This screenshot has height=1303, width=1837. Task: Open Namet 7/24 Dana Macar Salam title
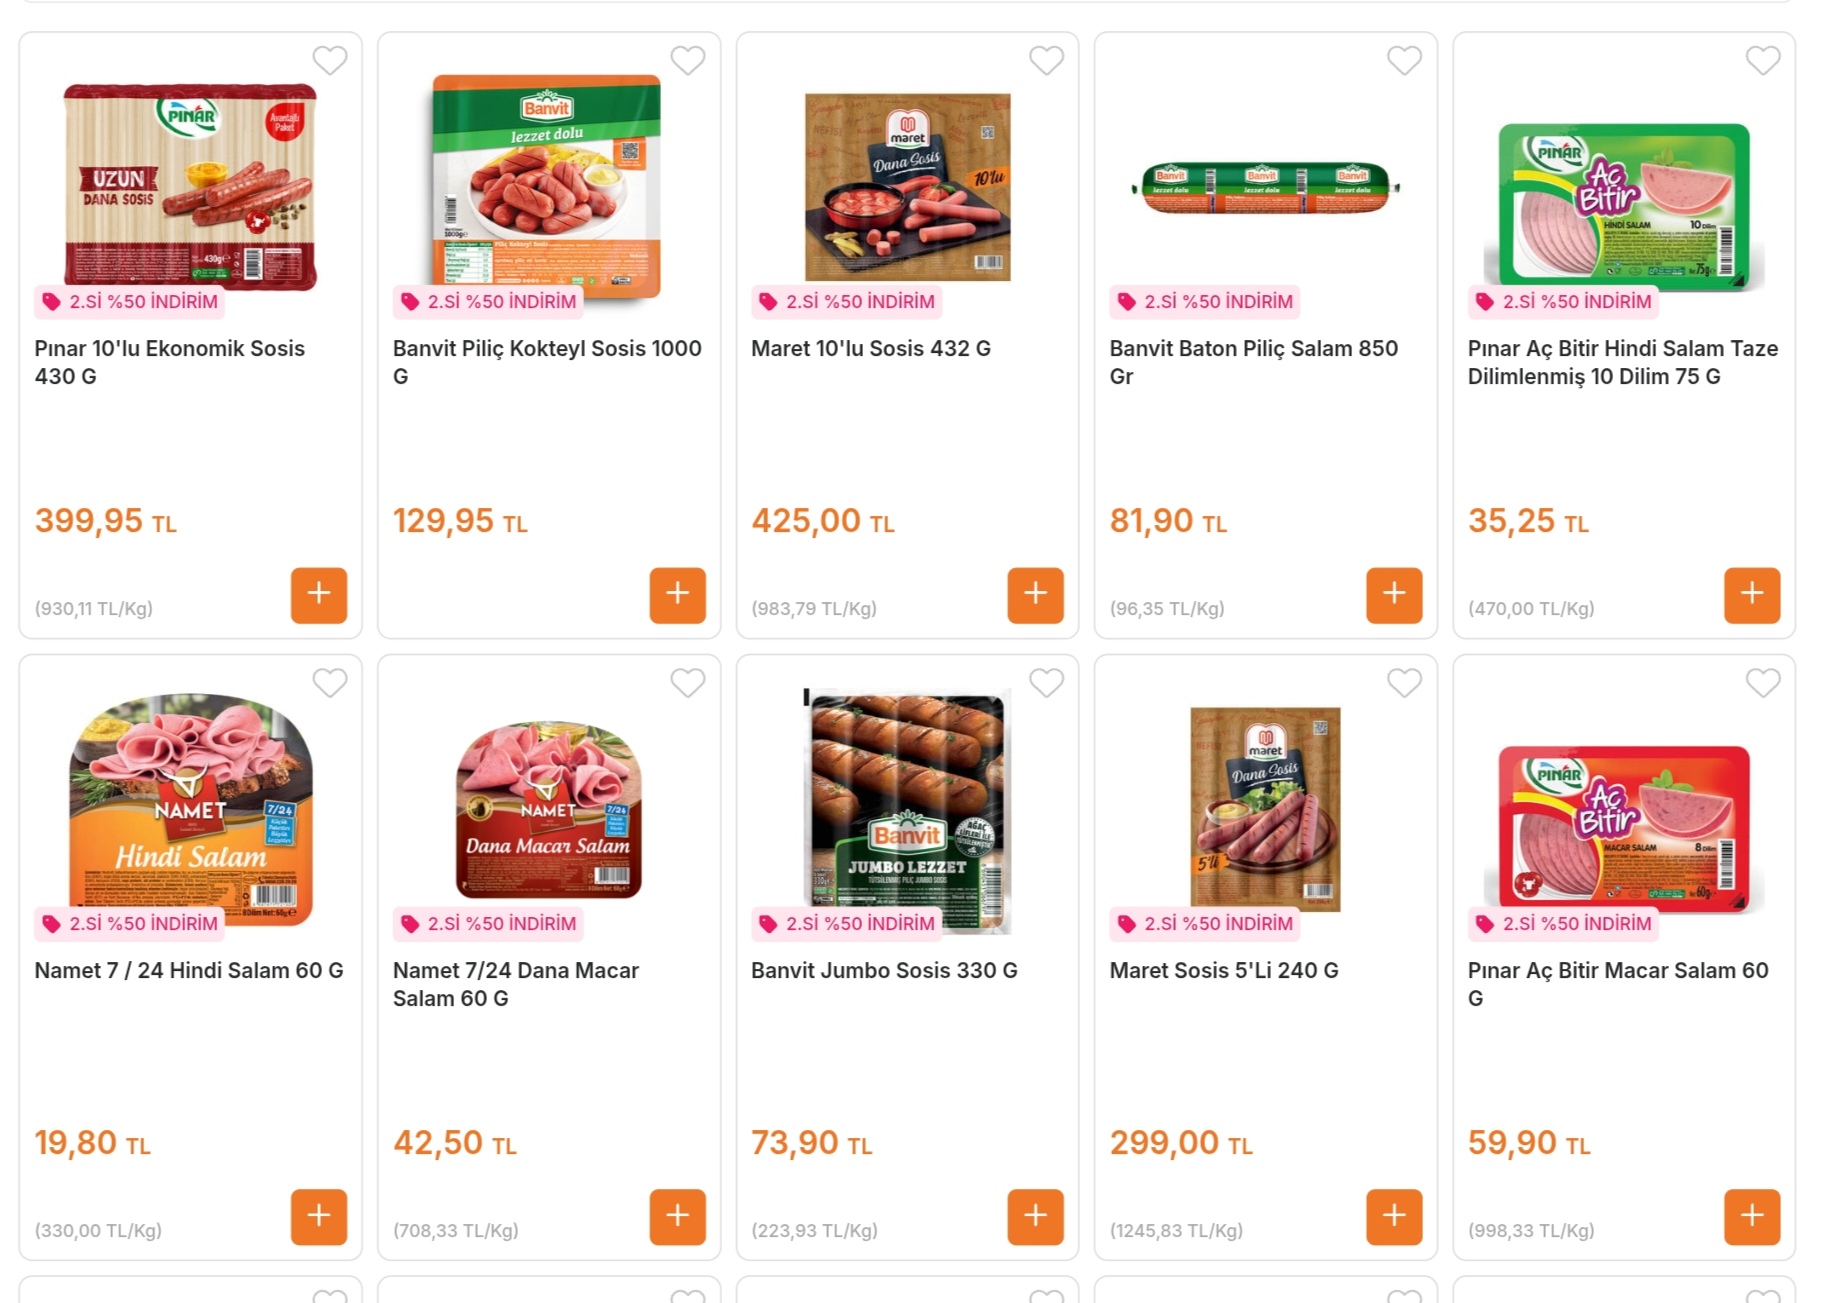point(516,984)
